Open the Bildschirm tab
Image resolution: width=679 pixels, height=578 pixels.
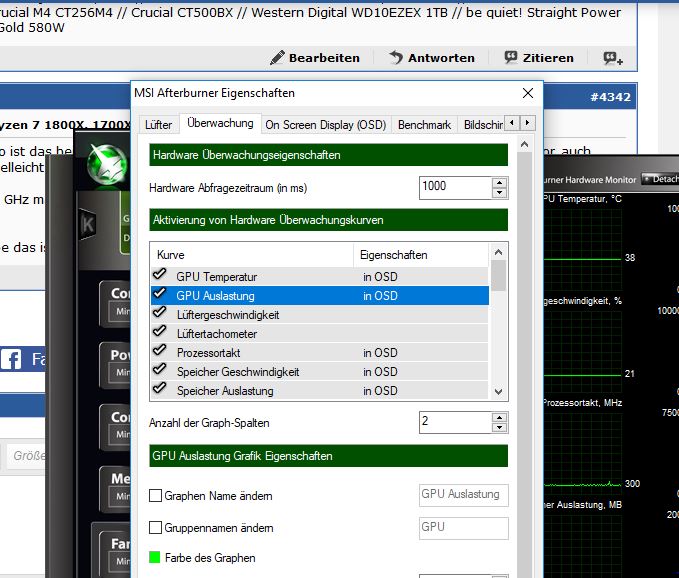482,125
